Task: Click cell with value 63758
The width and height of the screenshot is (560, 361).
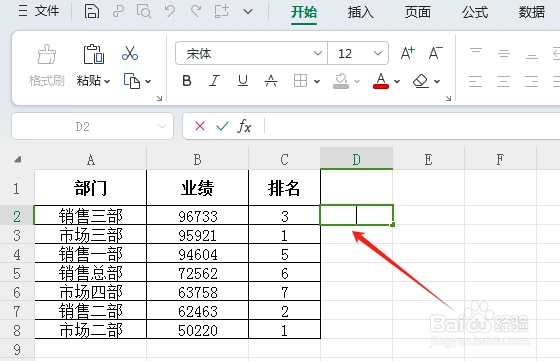Action: [198, 292]
